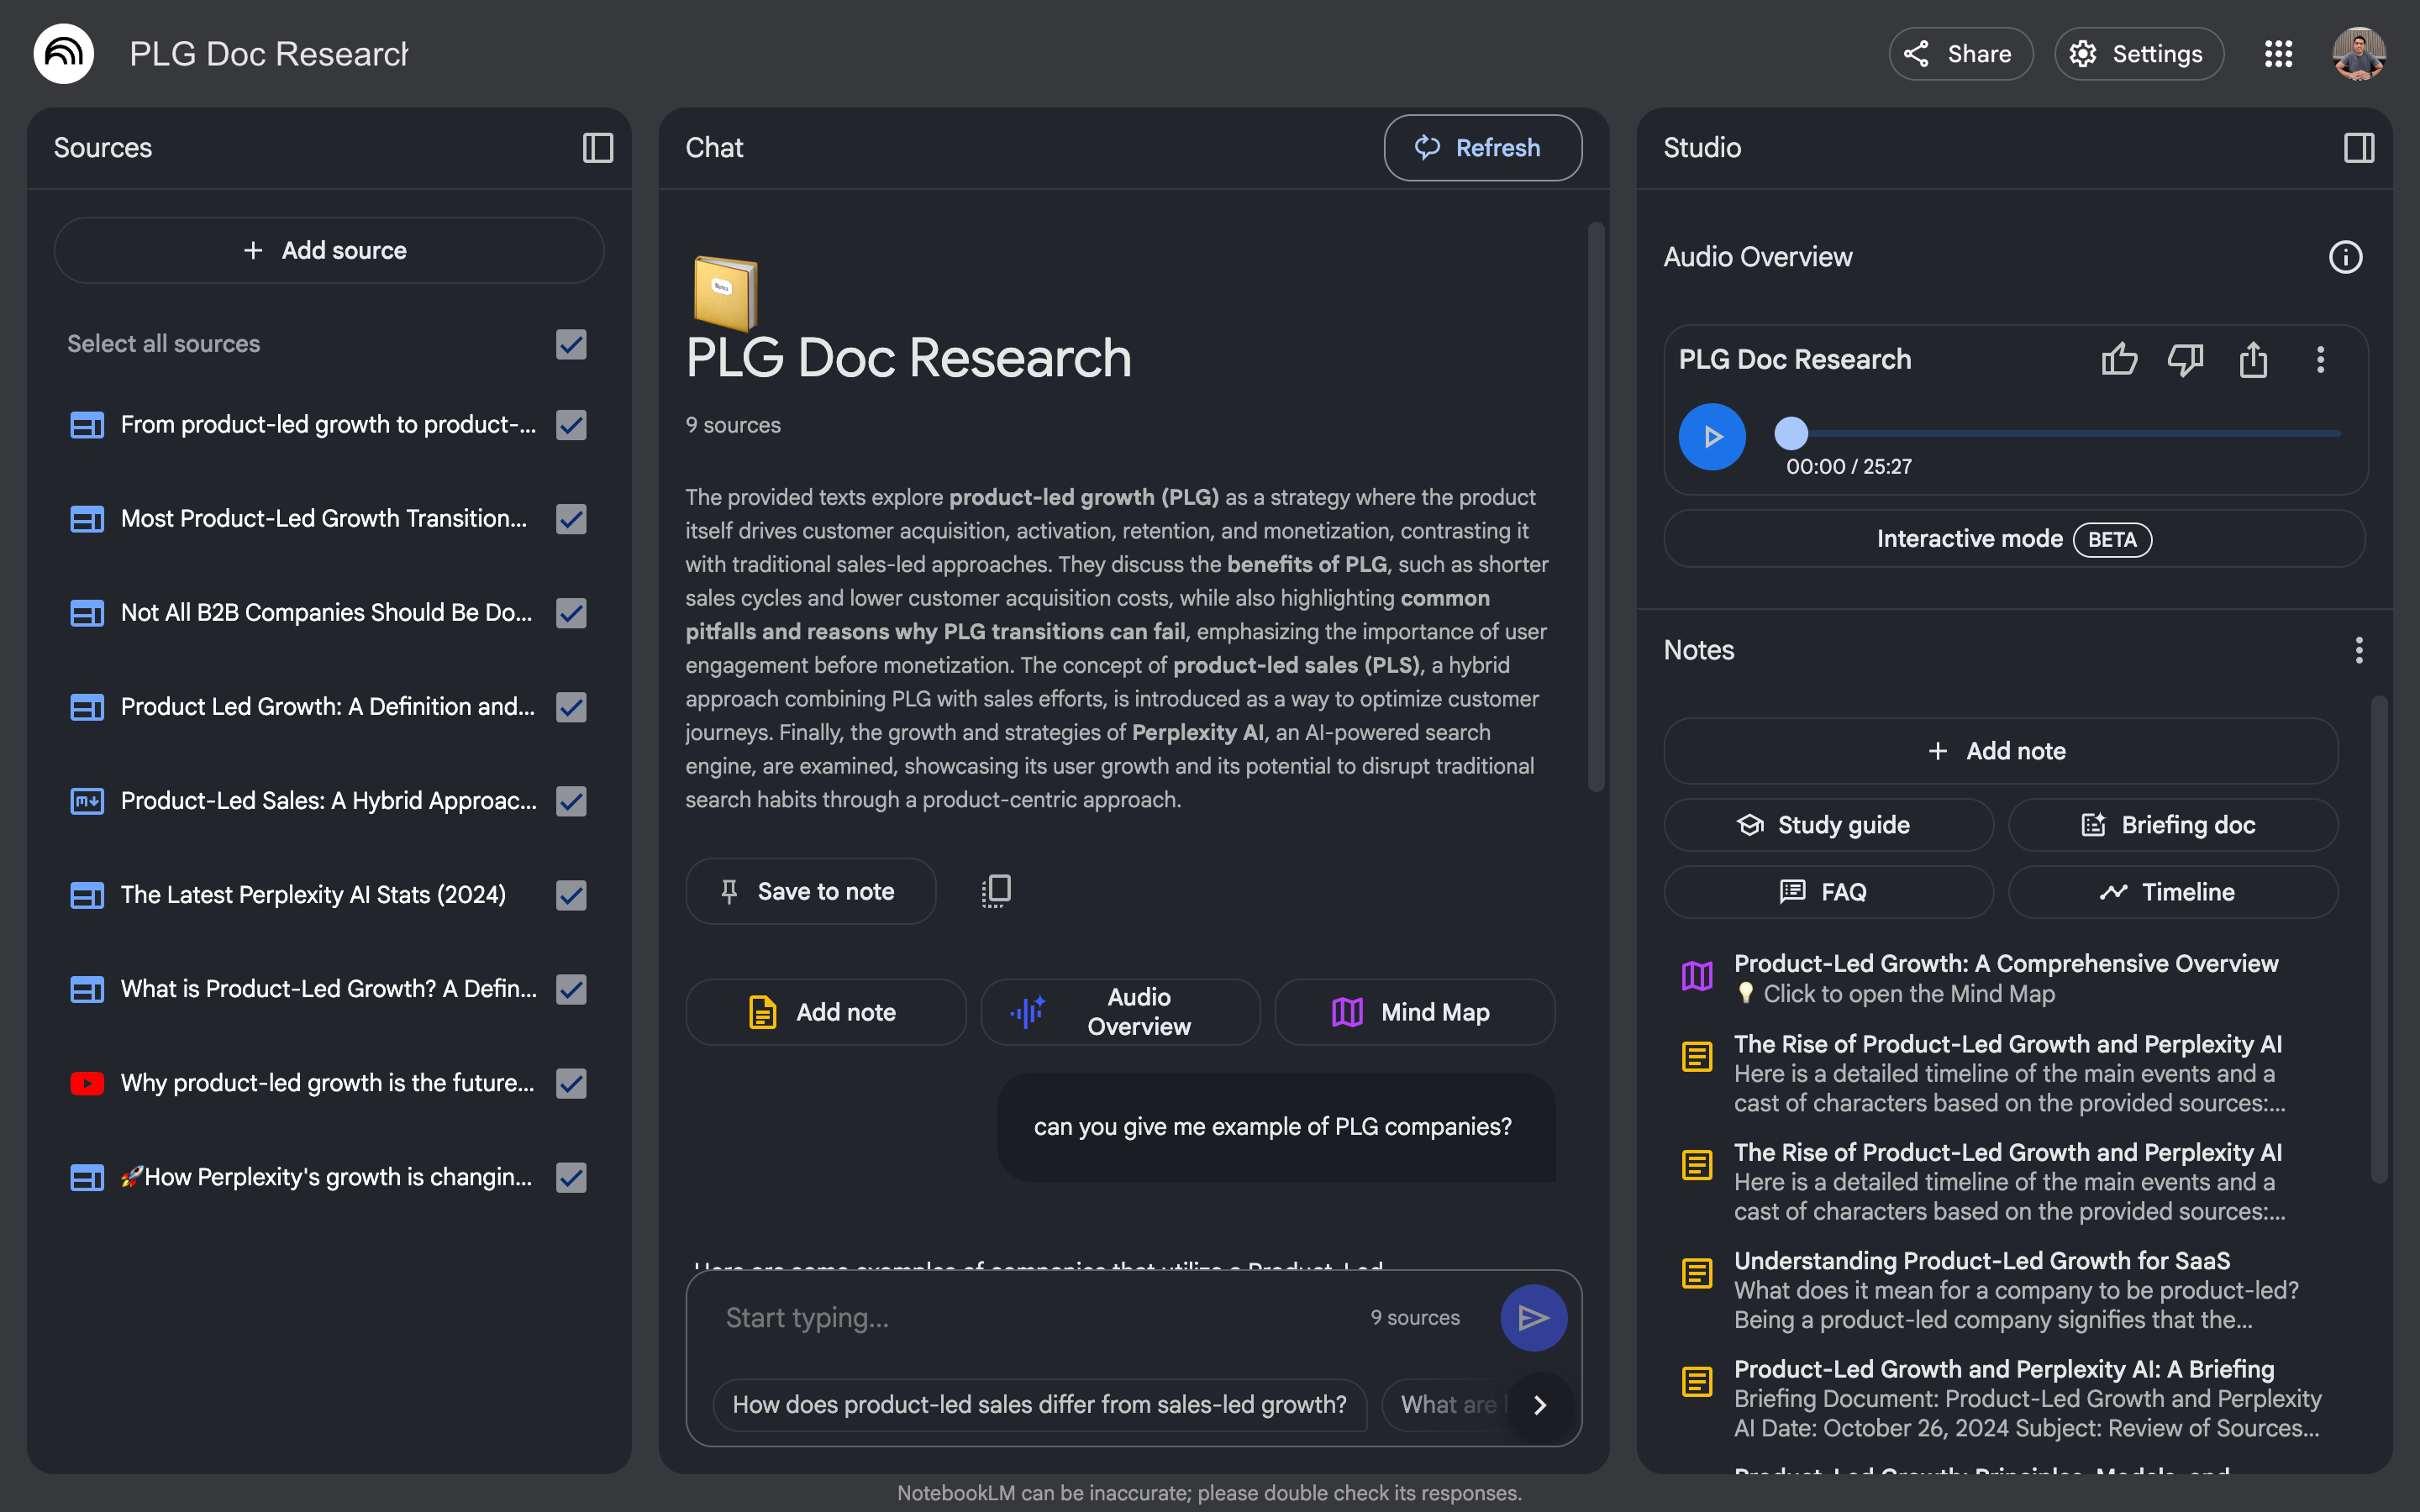The image size is (2420, 1512).
Task: Copy the chat summary response
Action: pos(995,890)
